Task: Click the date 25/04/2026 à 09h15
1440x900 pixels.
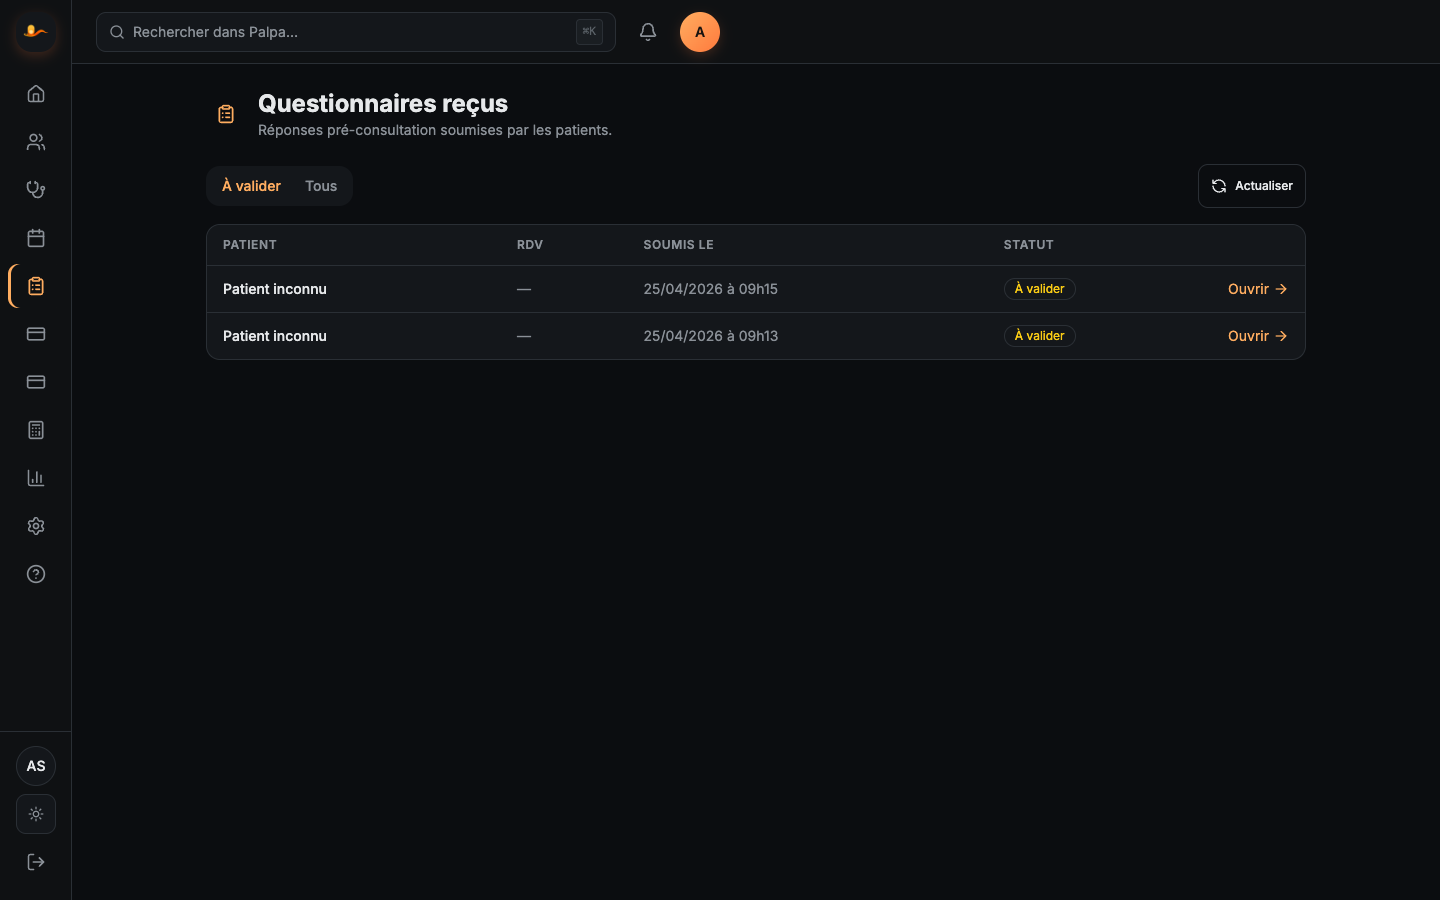Action: click(x=711, y=289)
